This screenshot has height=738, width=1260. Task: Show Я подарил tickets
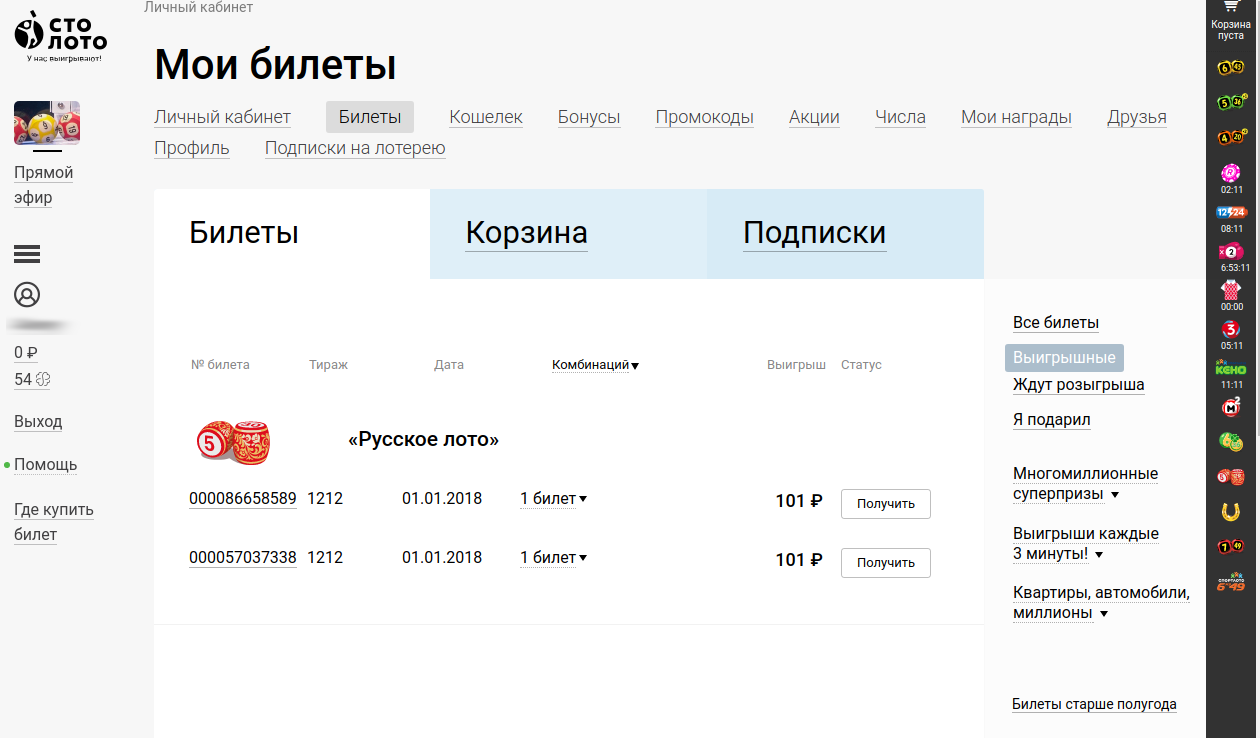click(1052, 420)
